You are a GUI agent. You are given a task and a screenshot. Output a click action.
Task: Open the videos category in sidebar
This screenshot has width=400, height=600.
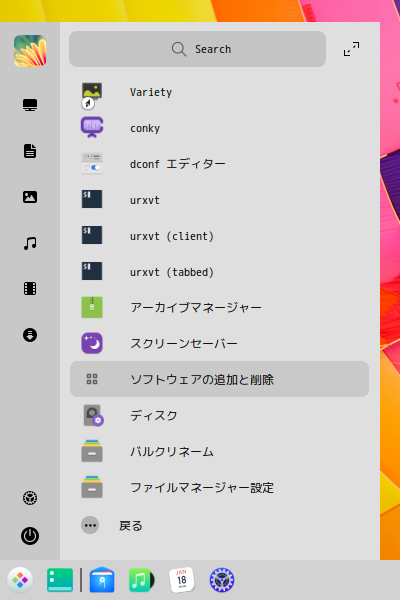tap(30, 289)
